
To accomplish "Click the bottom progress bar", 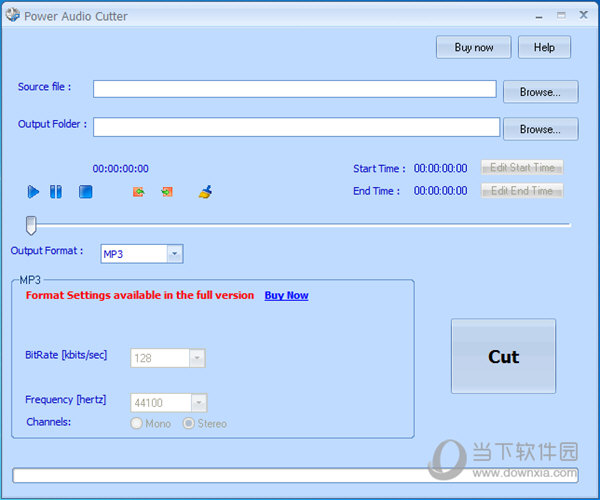I will [x=295, y=476].
